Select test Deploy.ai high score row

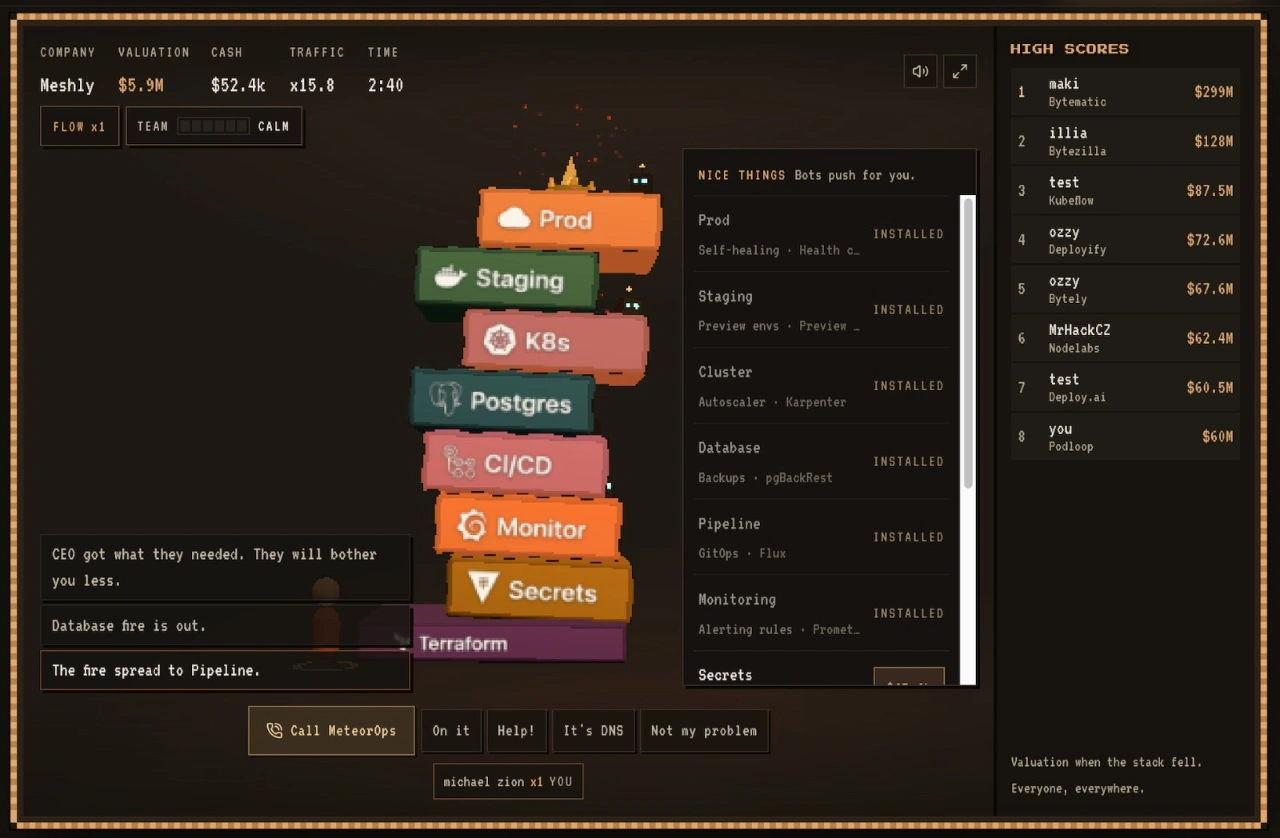pyautogui.click(x=1125, y=387)
